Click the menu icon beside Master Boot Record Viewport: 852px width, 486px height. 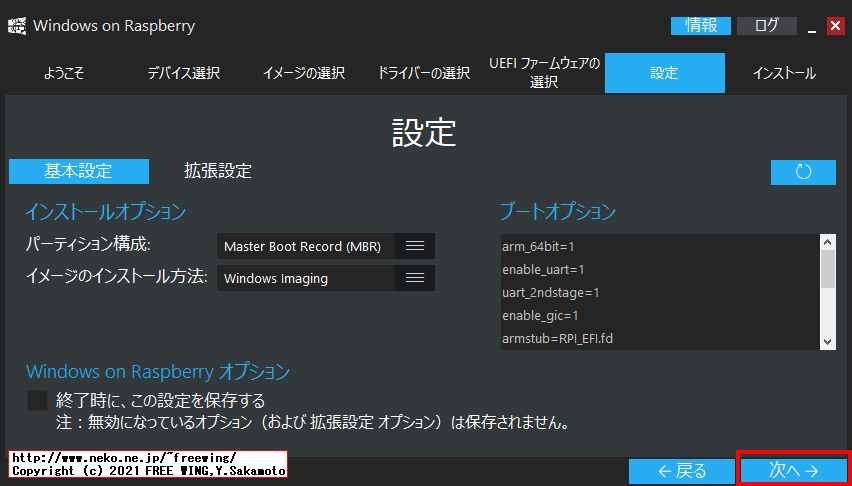click(x=415, y=246)
